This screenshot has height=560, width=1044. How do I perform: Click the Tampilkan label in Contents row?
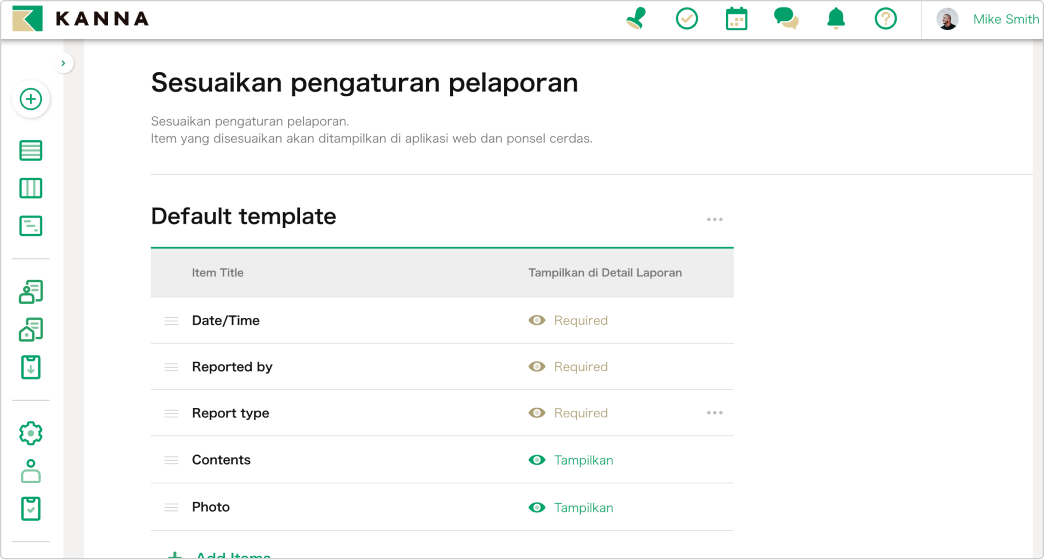(584, 460)
